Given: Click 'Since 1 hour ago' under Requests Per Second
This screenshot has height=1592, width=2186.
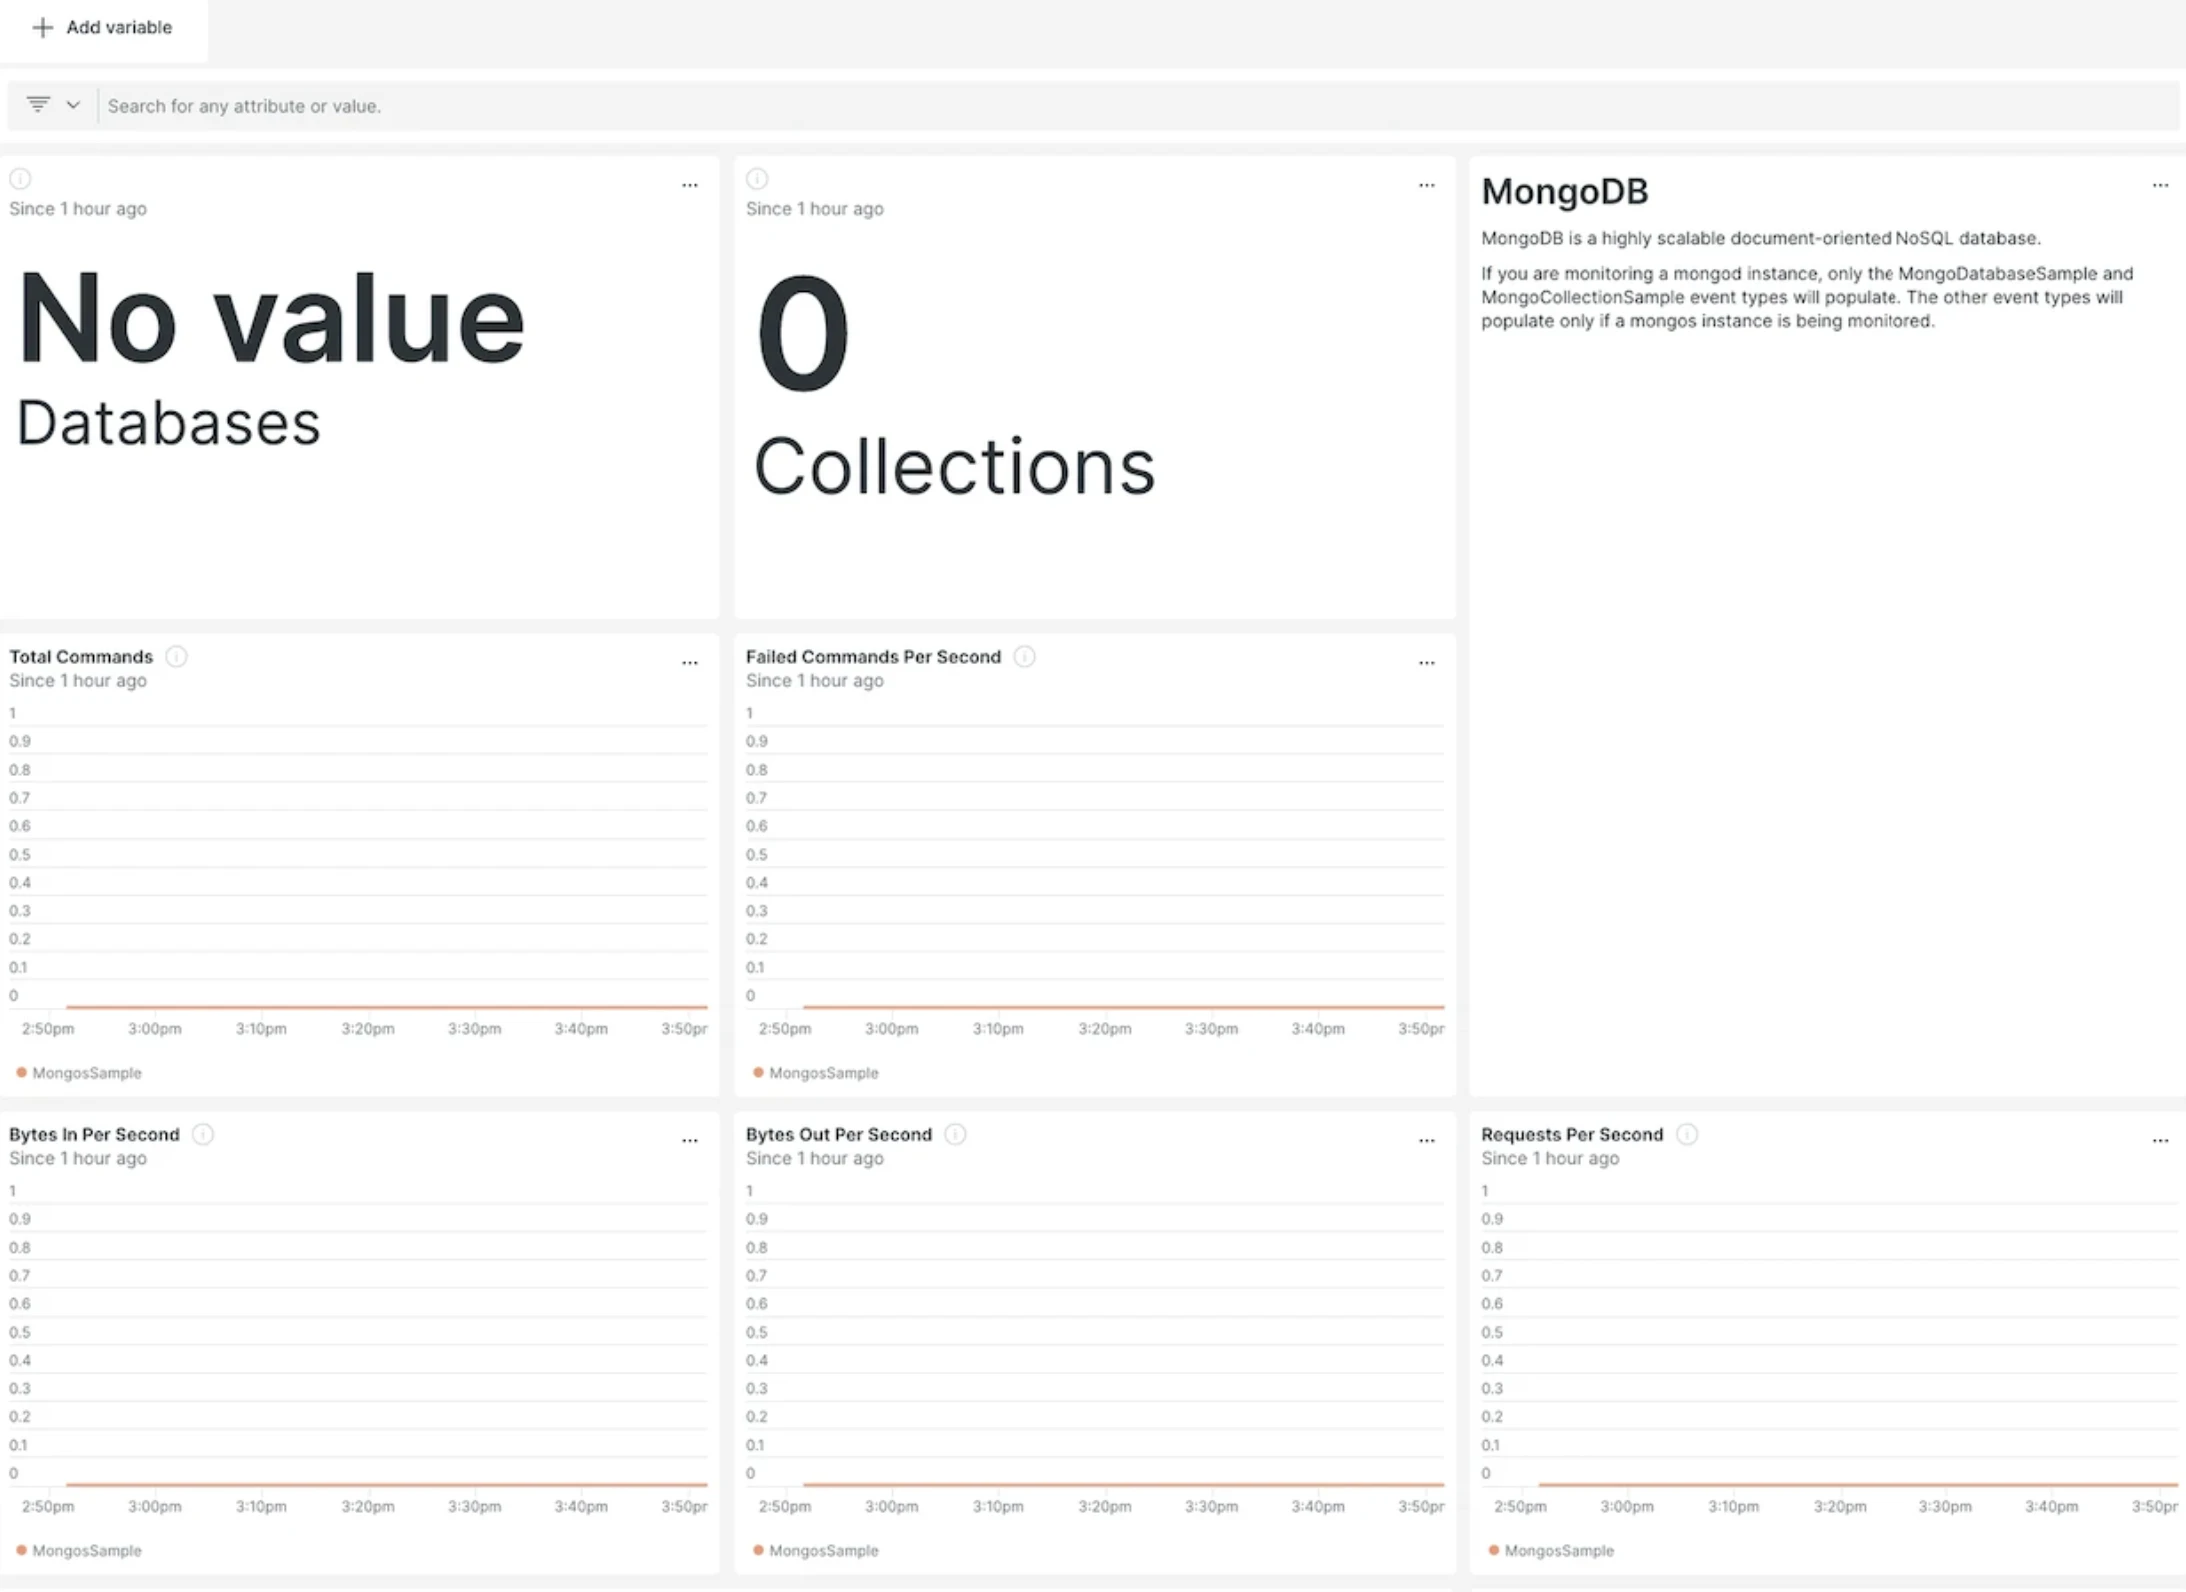Looking at the screenshot, I should click(x=1550, y=1159).
